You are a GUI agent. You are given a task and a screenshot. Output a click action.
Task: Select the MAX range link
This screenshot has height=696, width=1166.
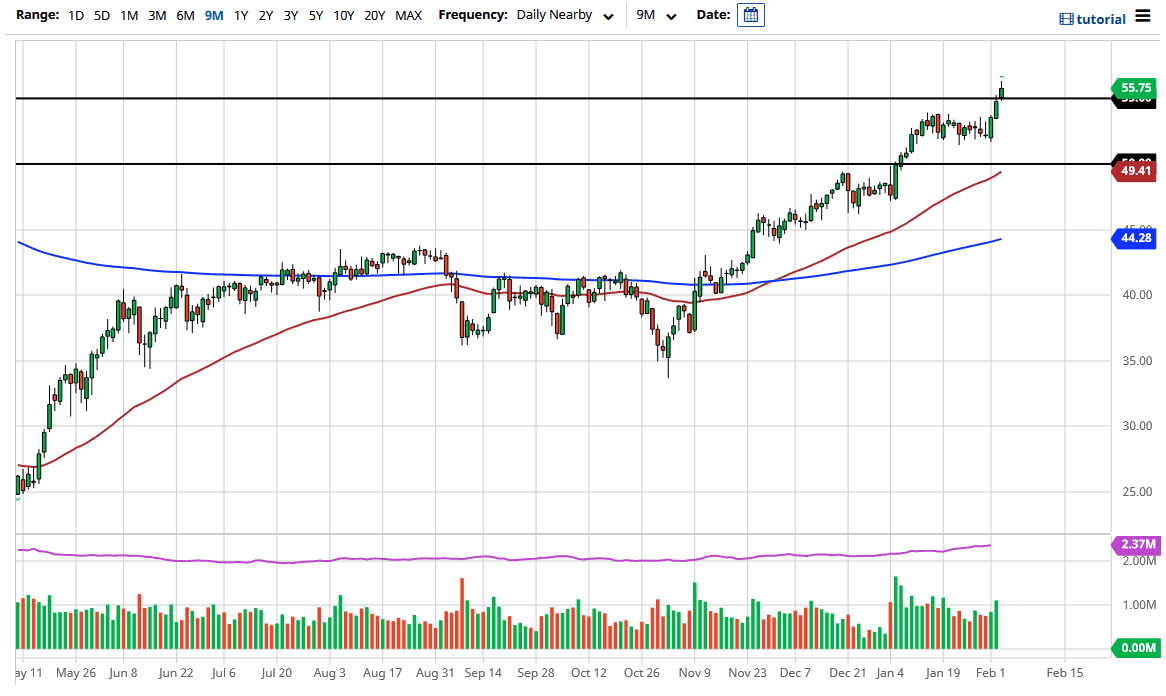[x=408, y=16]
